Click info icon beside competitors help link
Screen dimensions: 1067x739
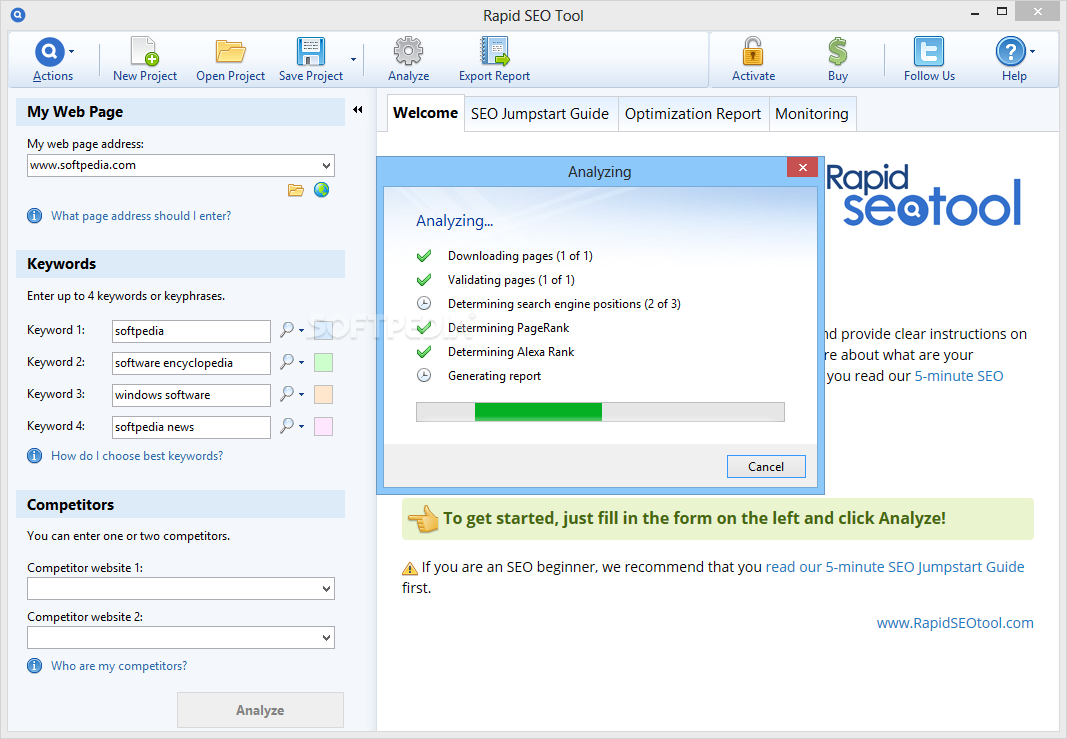click(35, 666)
